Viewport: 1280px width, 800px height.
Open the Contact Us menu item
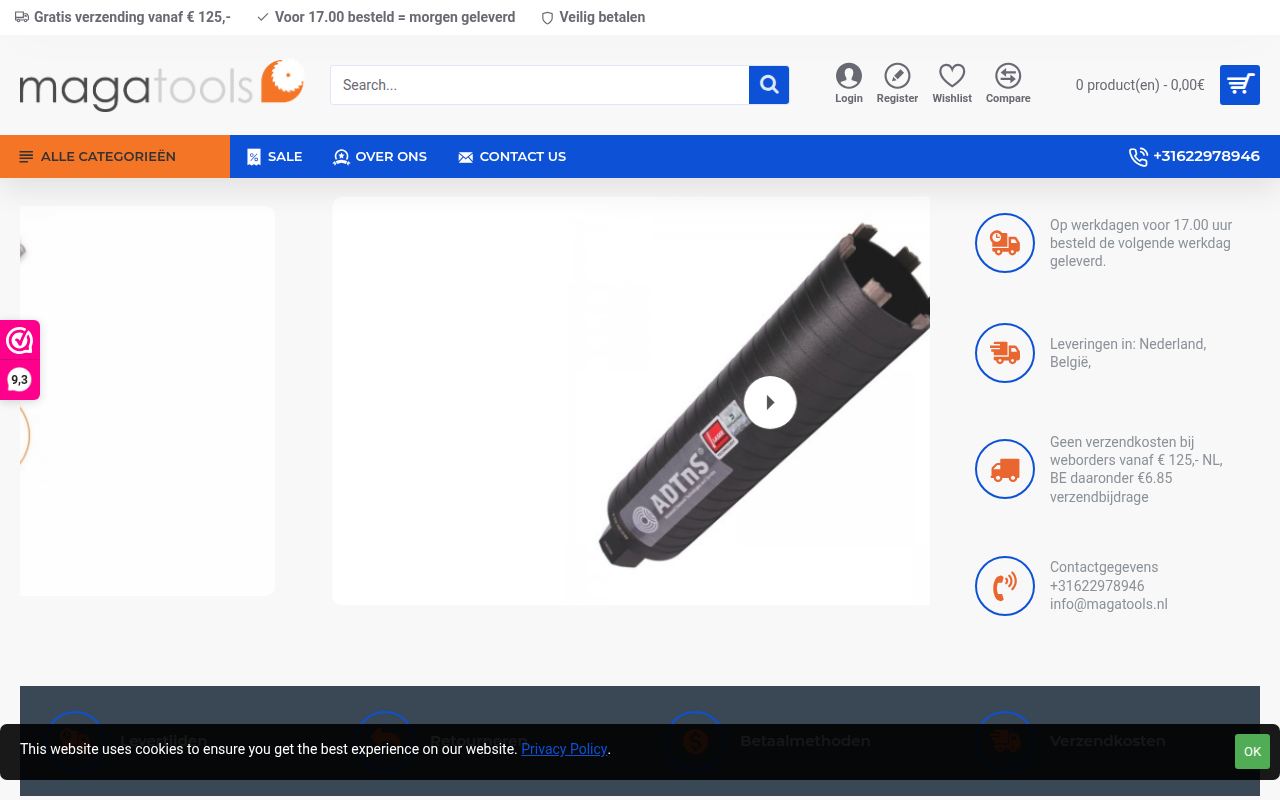[x=512, y=156]
